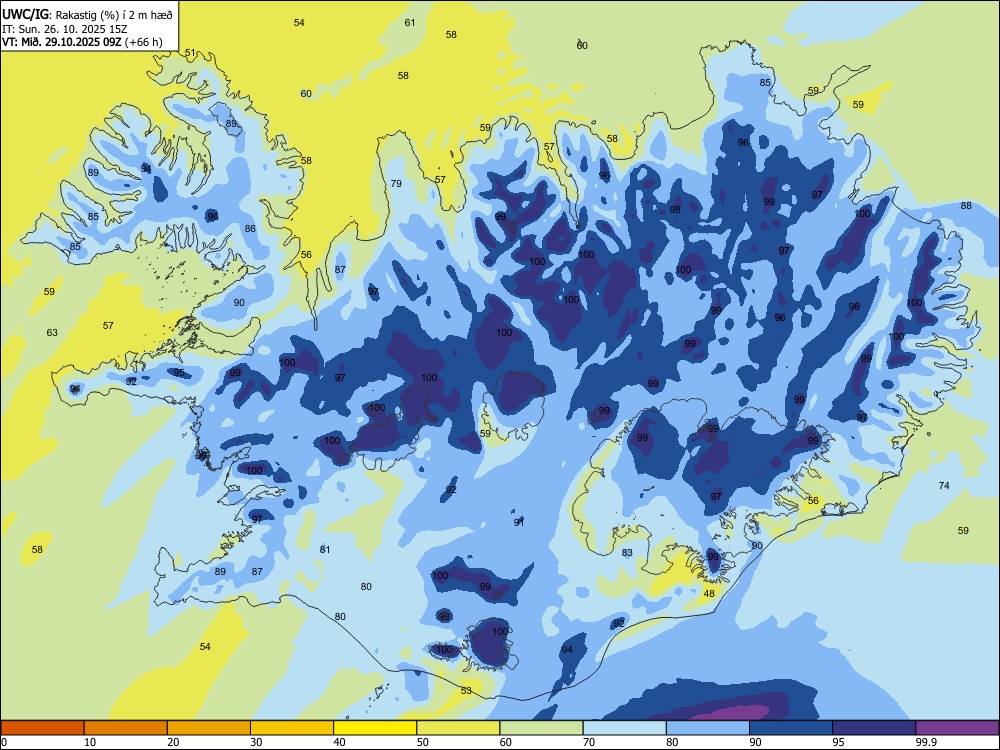The image size is (1000, 750).
Task: Click the map value '53'
Action: [x=466, y=691]
